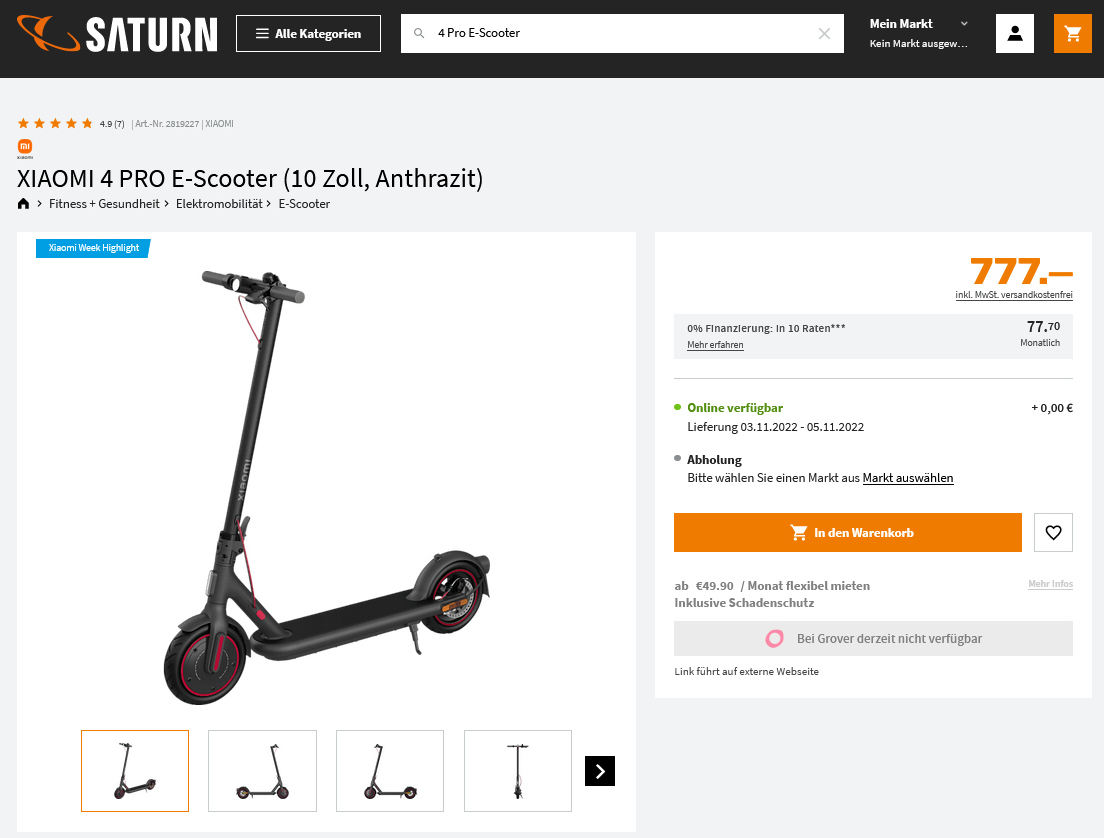
Task: Go to home via breadcrumb house icon
Action: [x=23, y=204]
